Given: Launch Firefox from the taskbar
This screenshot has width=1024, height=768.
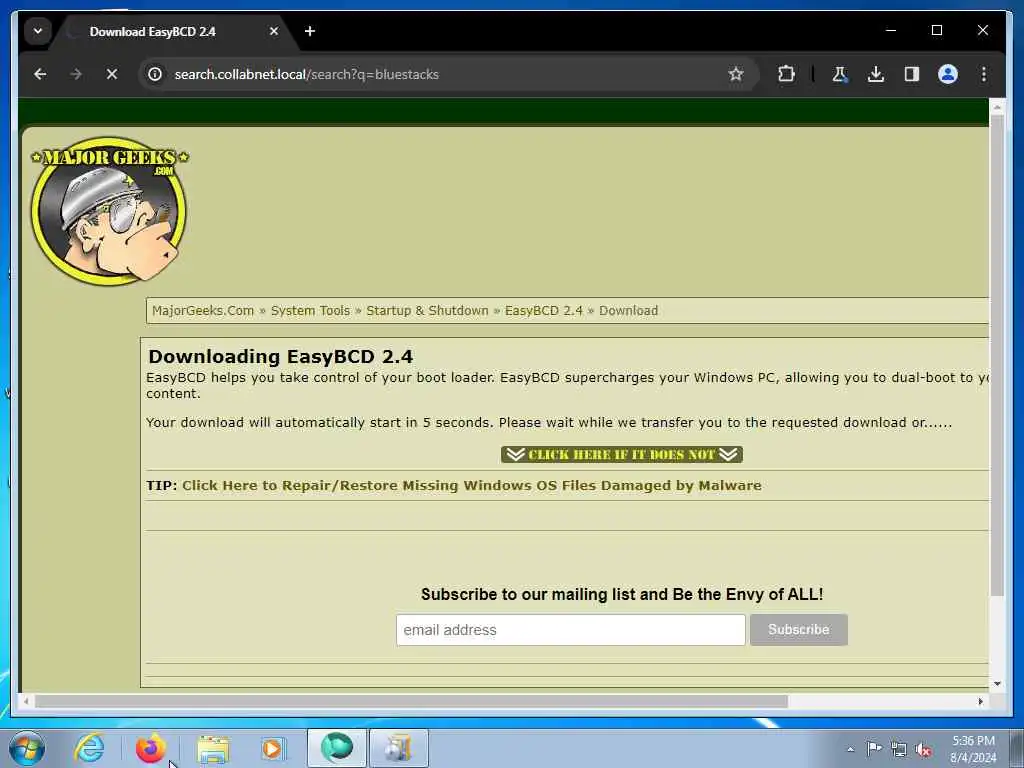Looking at the screenshot, I should tap(150, 748).
